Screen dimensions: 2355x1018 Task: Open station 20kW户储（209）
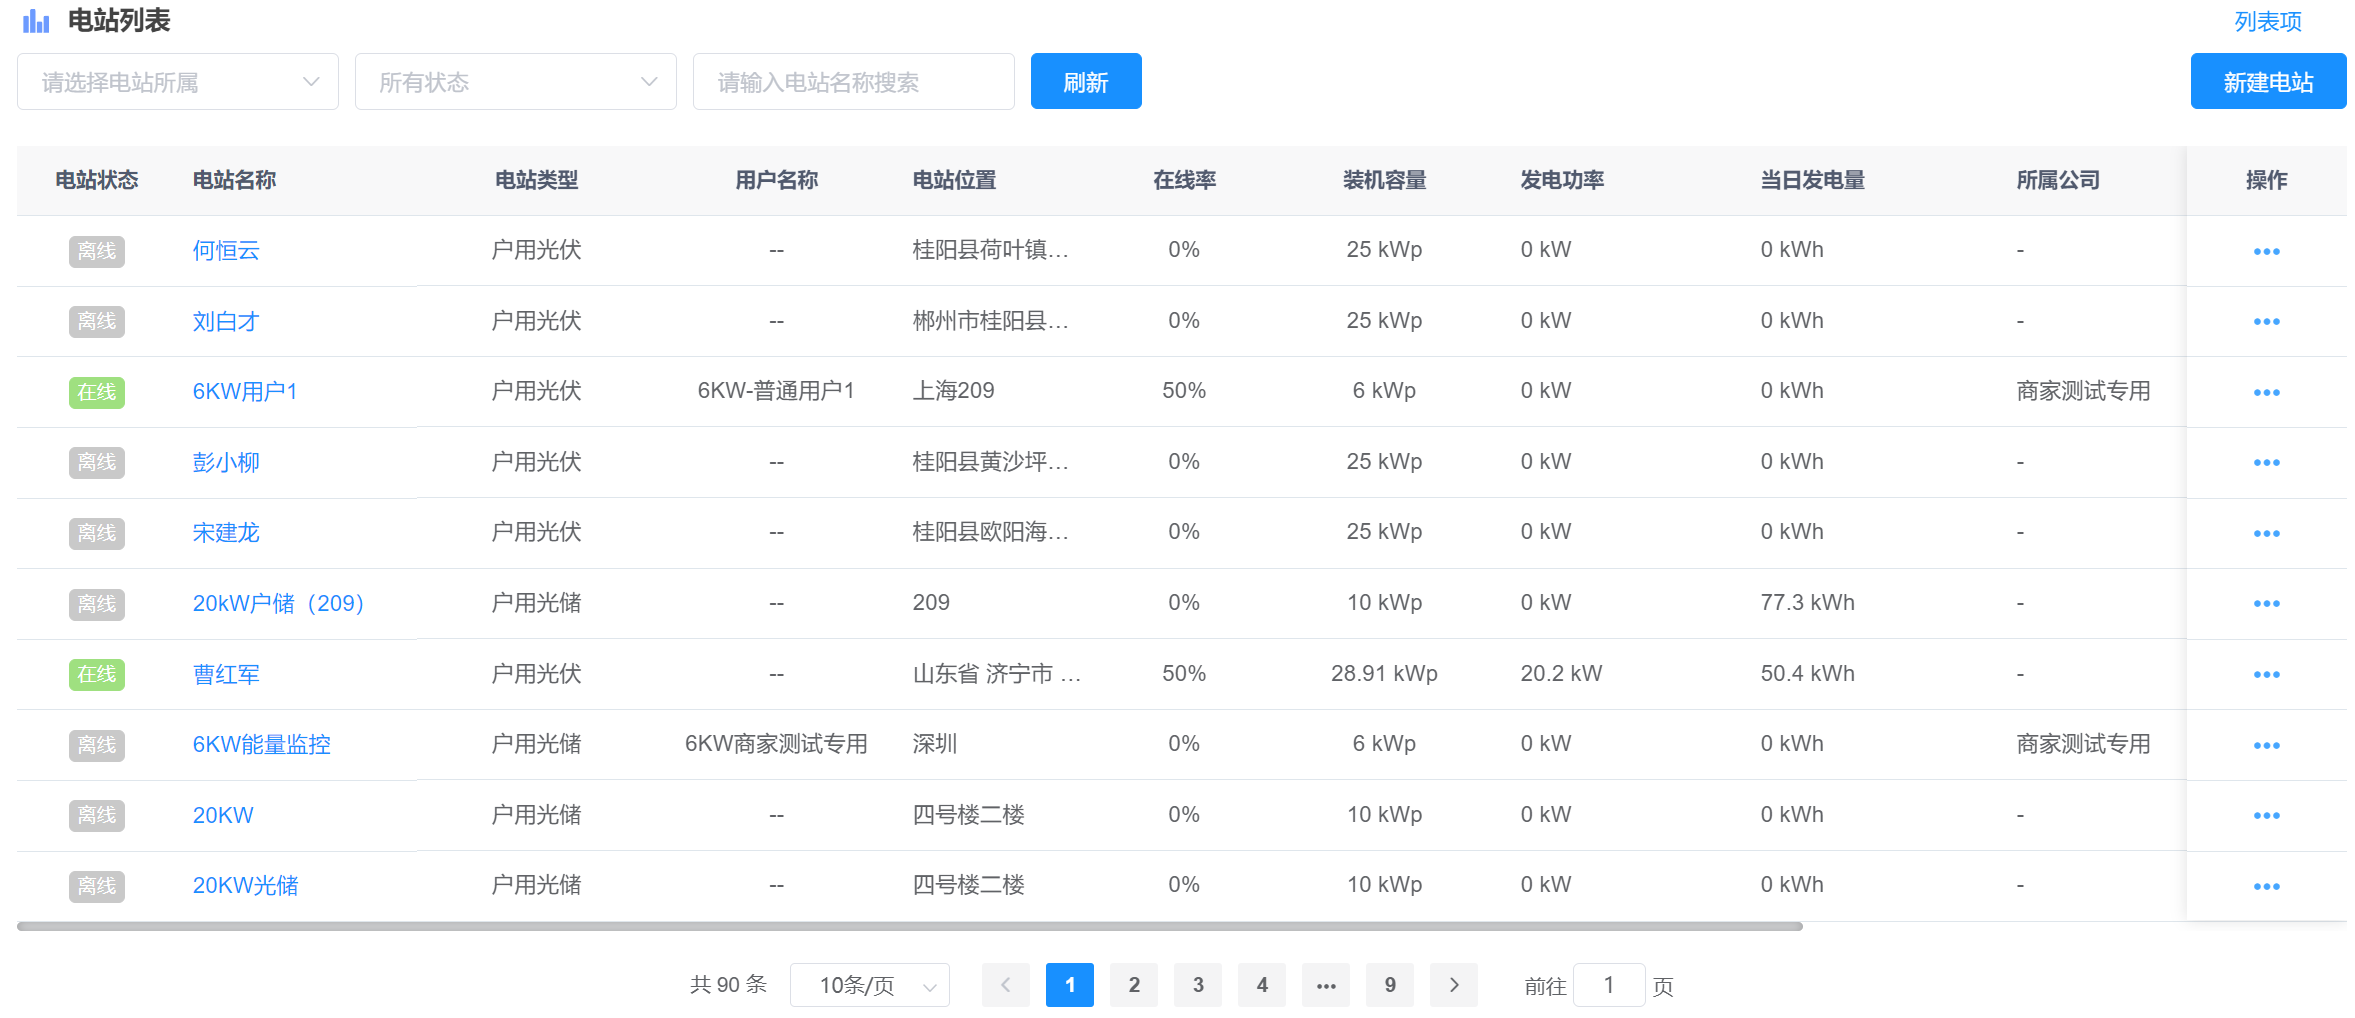click(278, 603)
